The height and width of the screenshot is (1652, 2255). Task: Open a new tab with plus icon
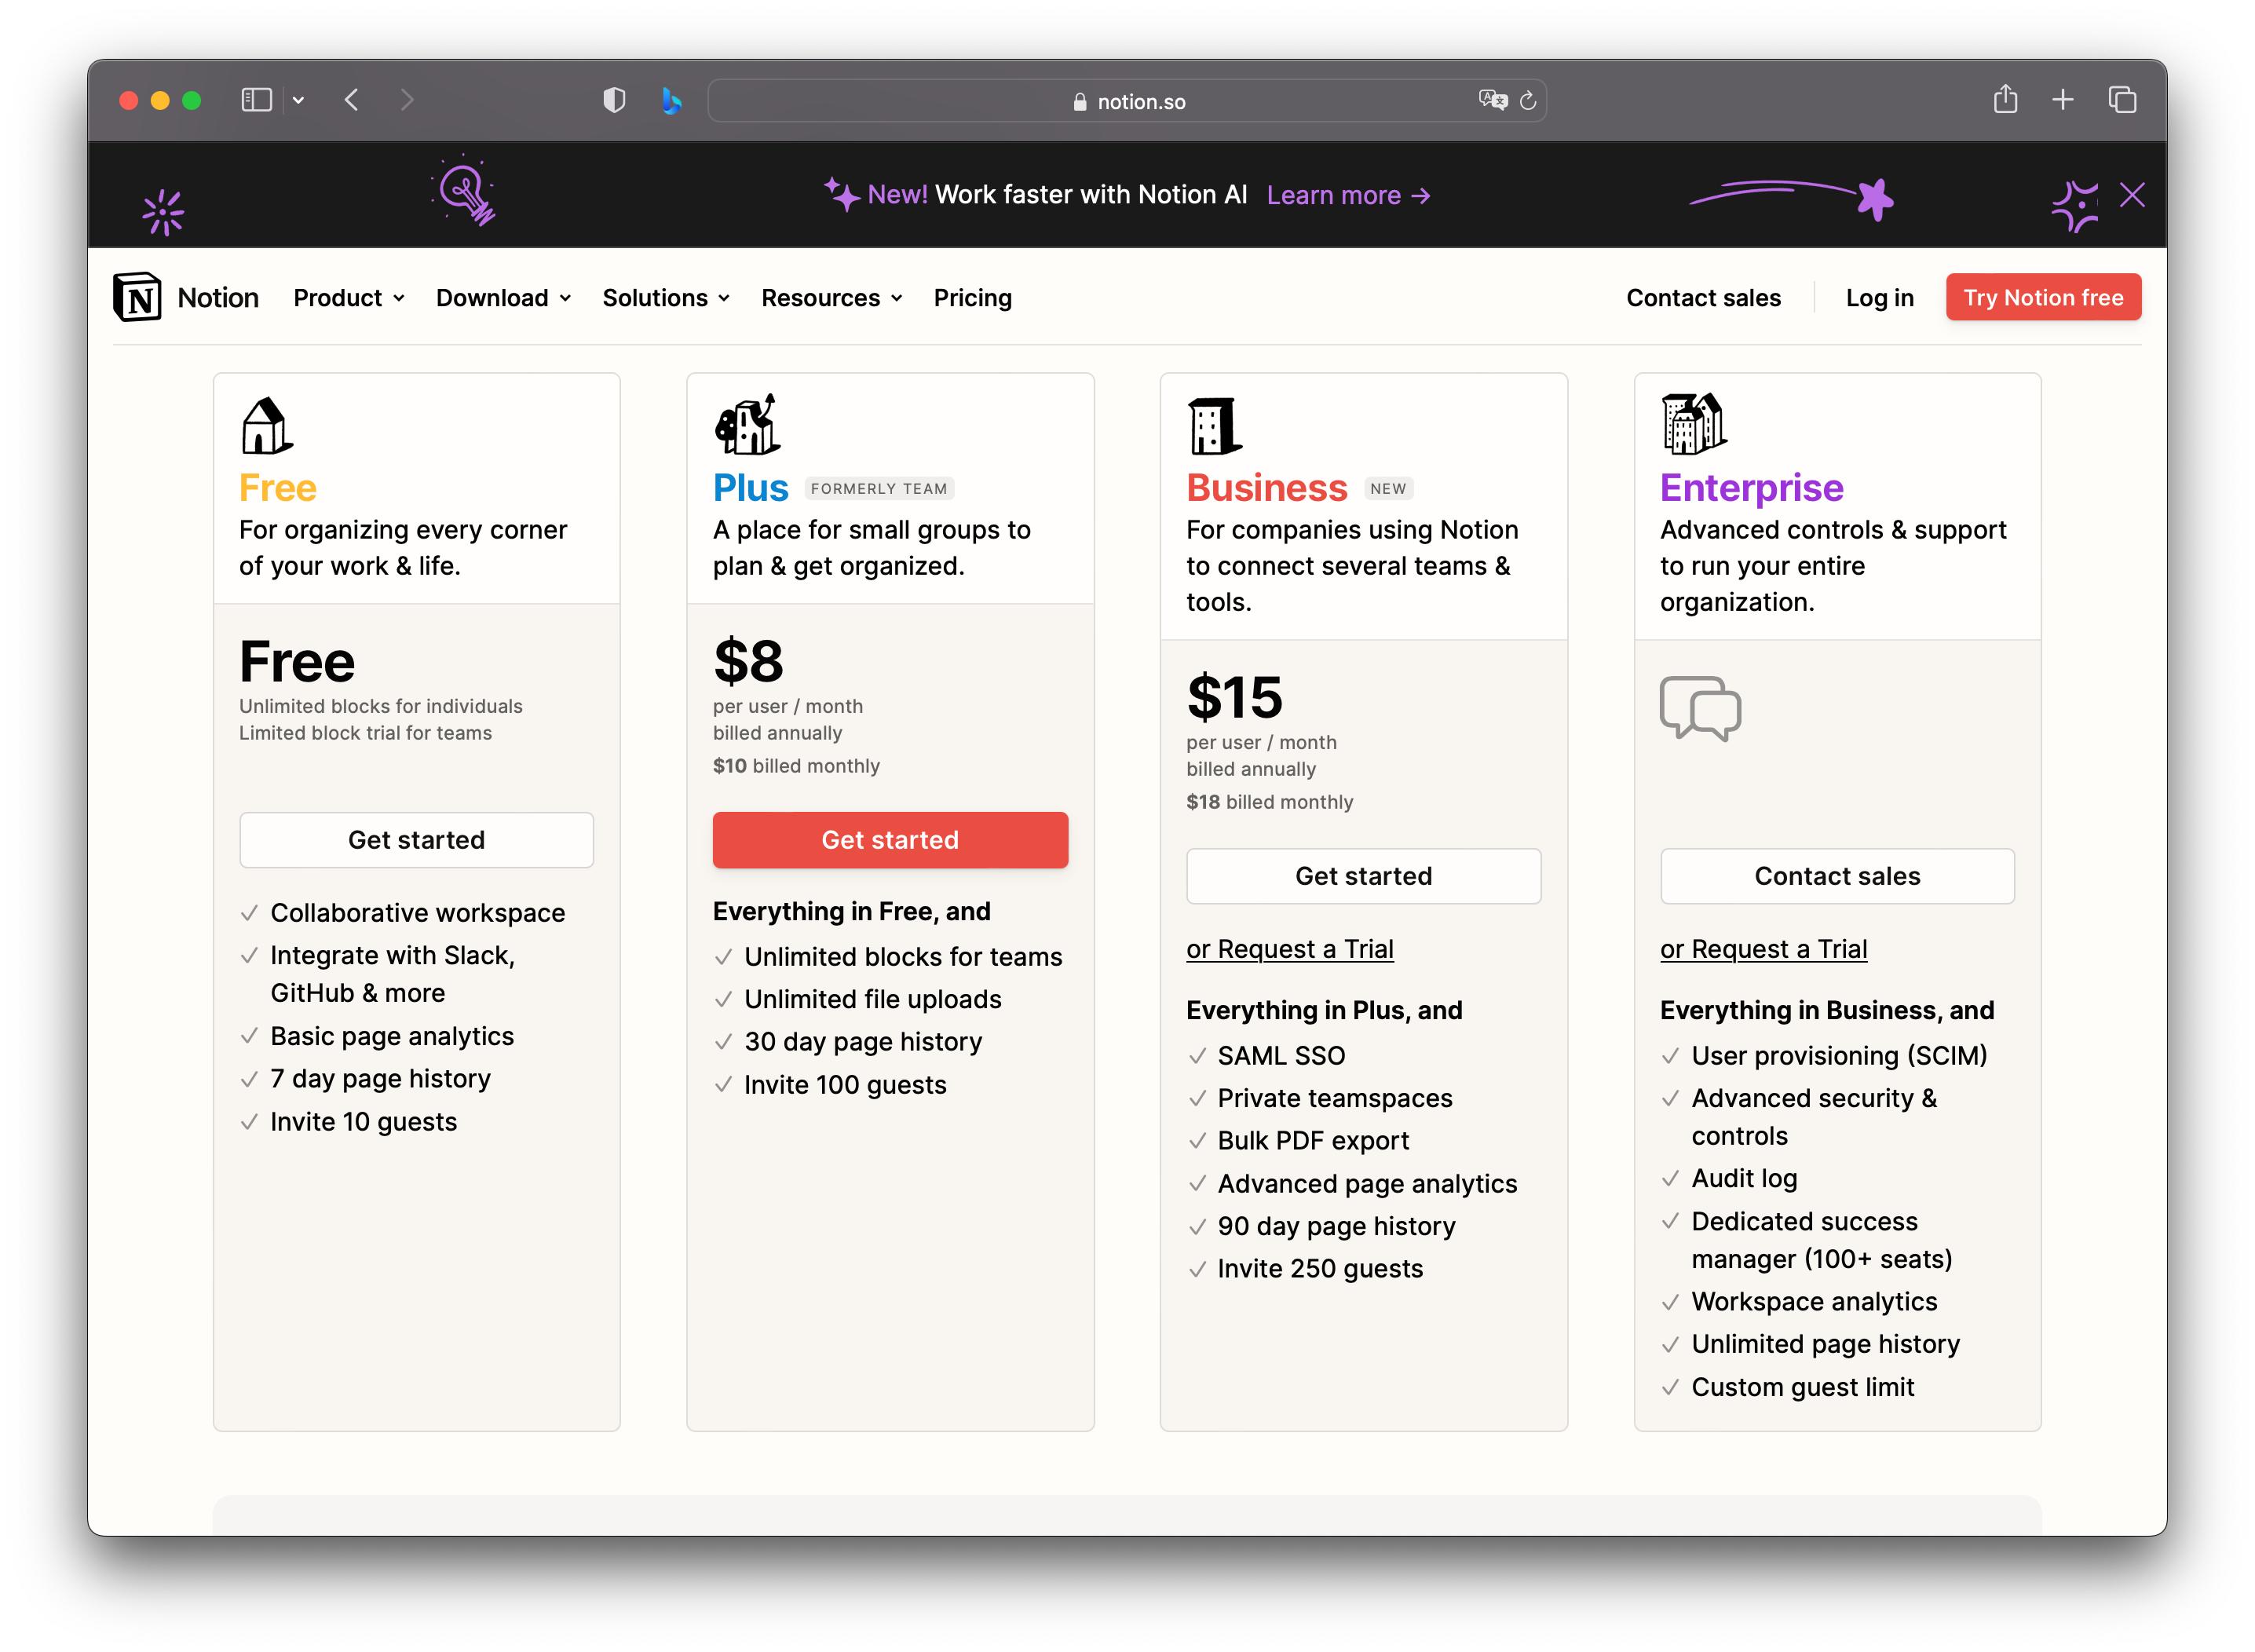tap(2062, 100)
